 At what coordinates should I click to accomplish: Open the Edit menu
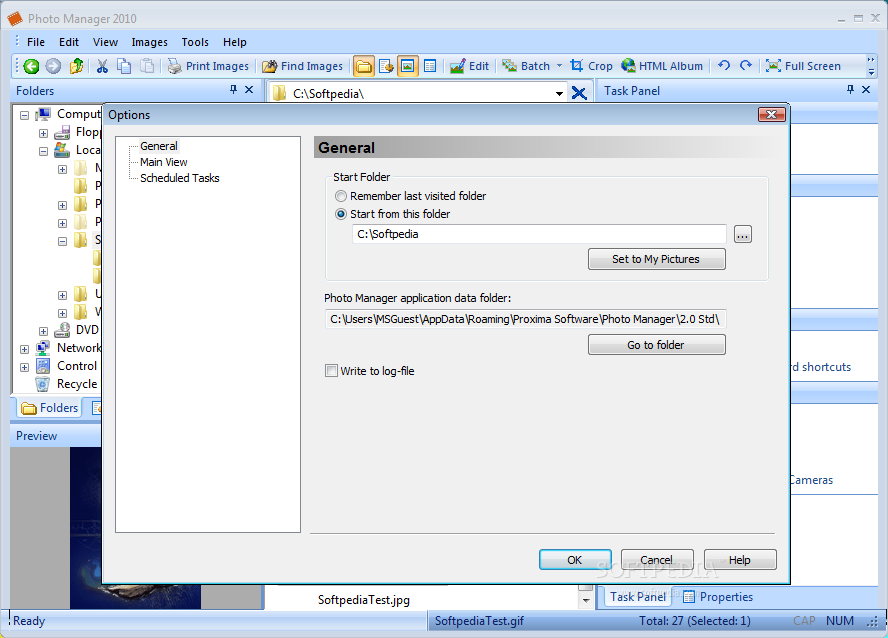(x=69, y=42)
